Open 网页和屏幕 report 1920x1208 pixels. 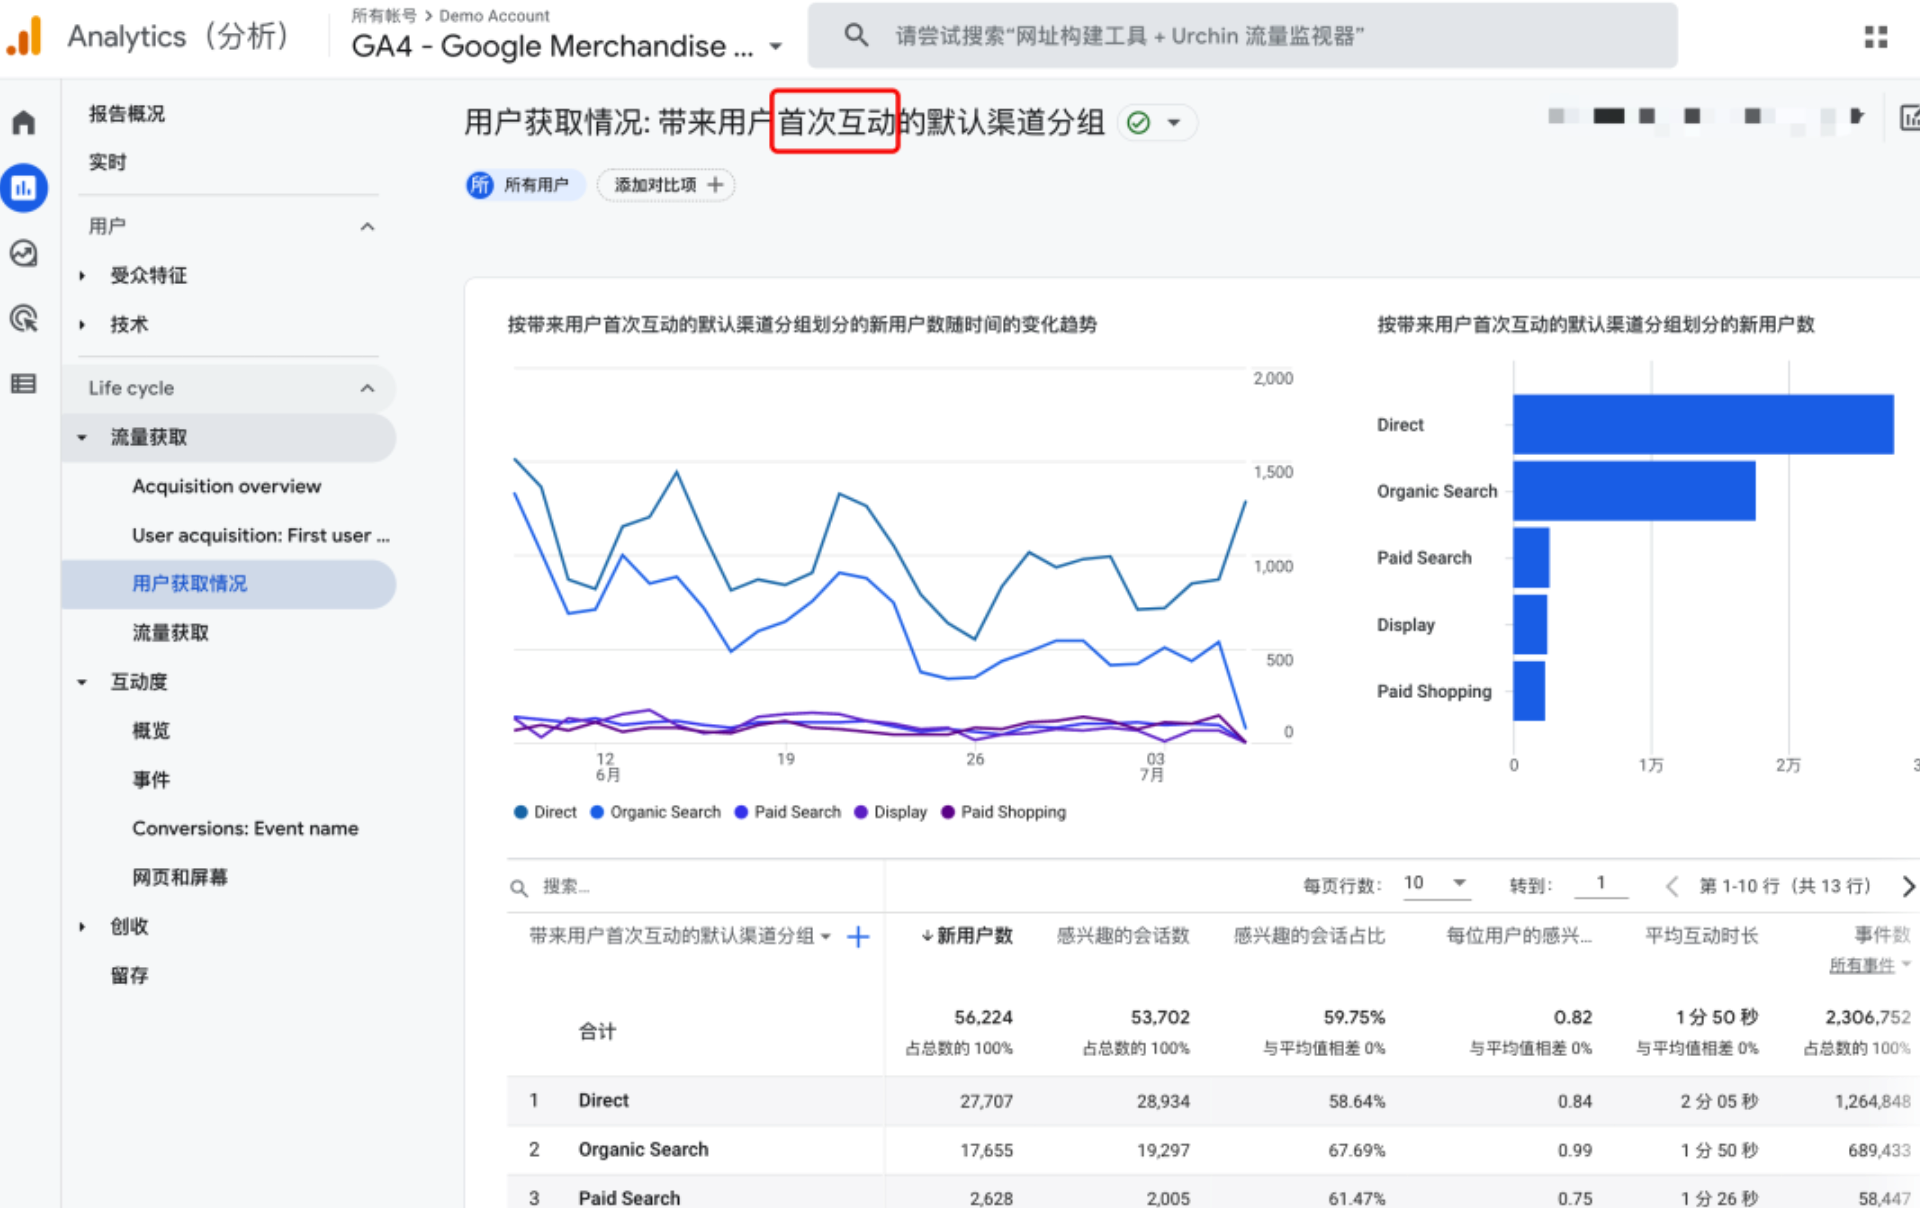click(180, 878)
